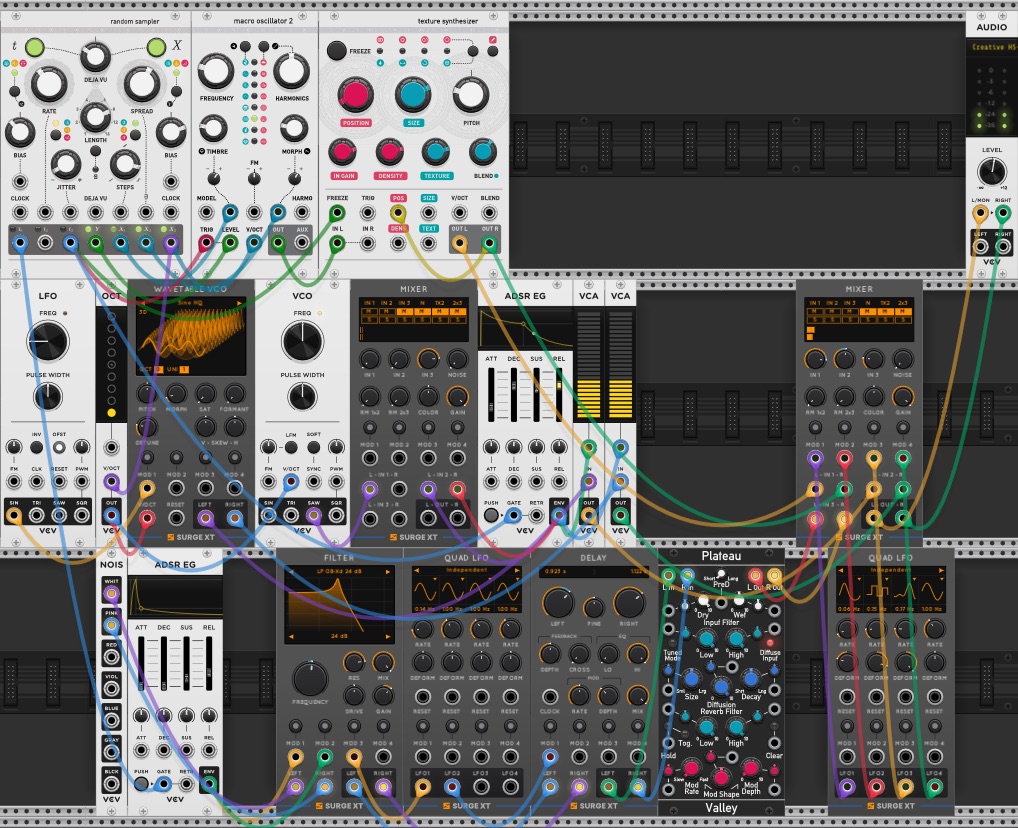The height and width of the screenshot is (828, 1018).
Task: Click the CROSS feedback knob on Delay module
Action: [x=579, y=654]
